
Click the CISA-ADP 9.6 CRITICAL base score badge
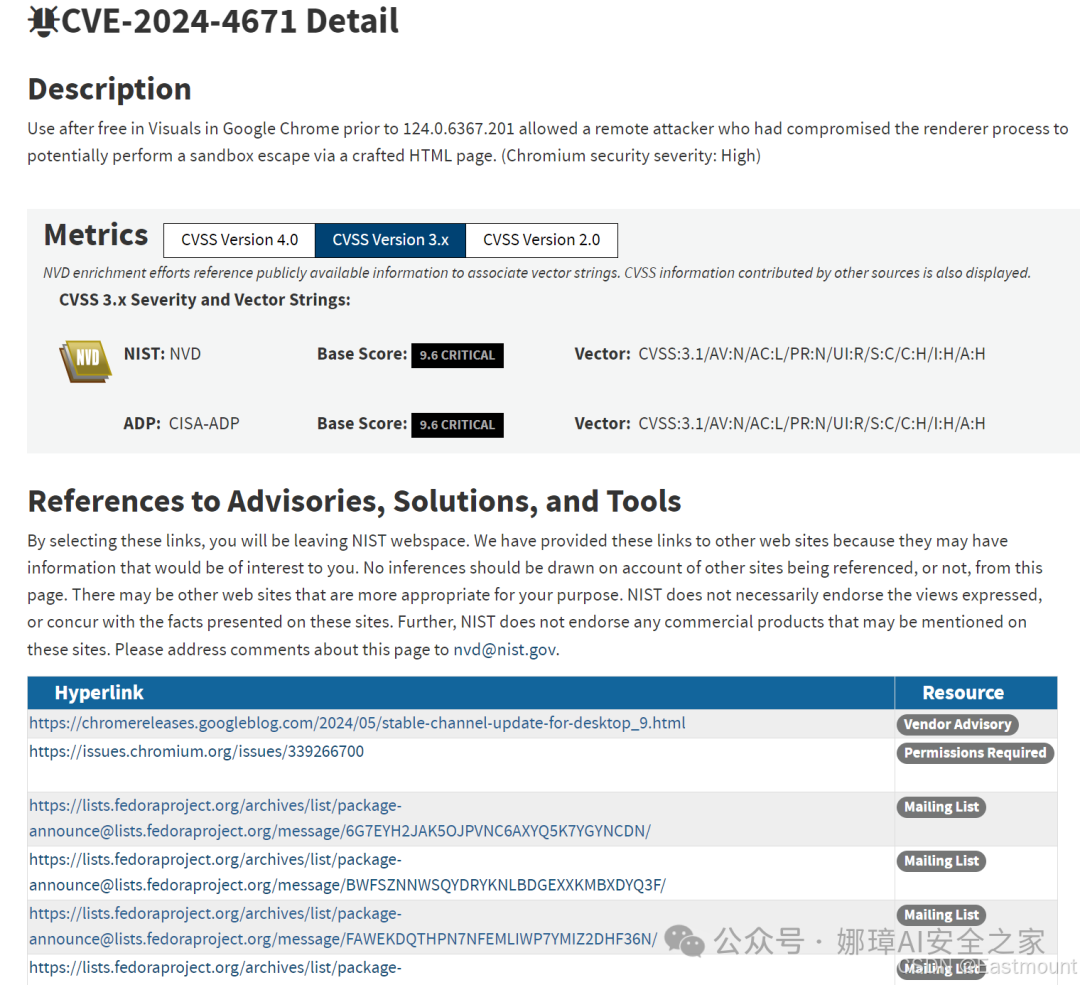(x=457, y=425)
